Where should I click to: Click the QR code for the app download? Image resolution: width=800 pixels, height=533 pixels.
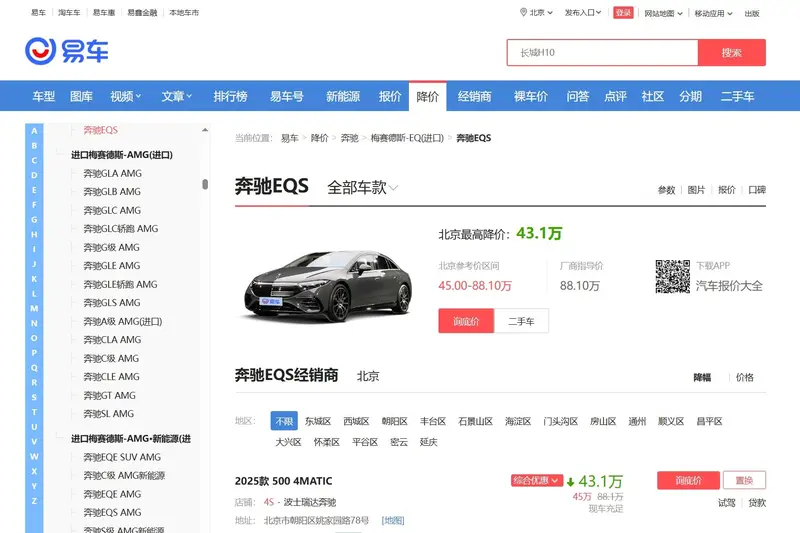672,276
